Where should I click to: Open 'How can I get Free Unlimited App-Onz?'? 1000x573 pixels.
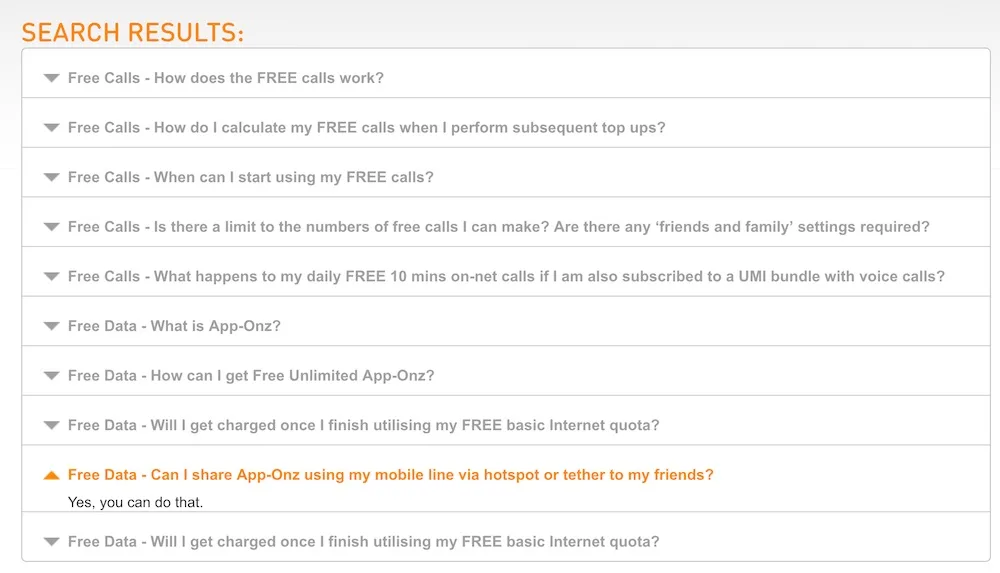coord(251,376)
